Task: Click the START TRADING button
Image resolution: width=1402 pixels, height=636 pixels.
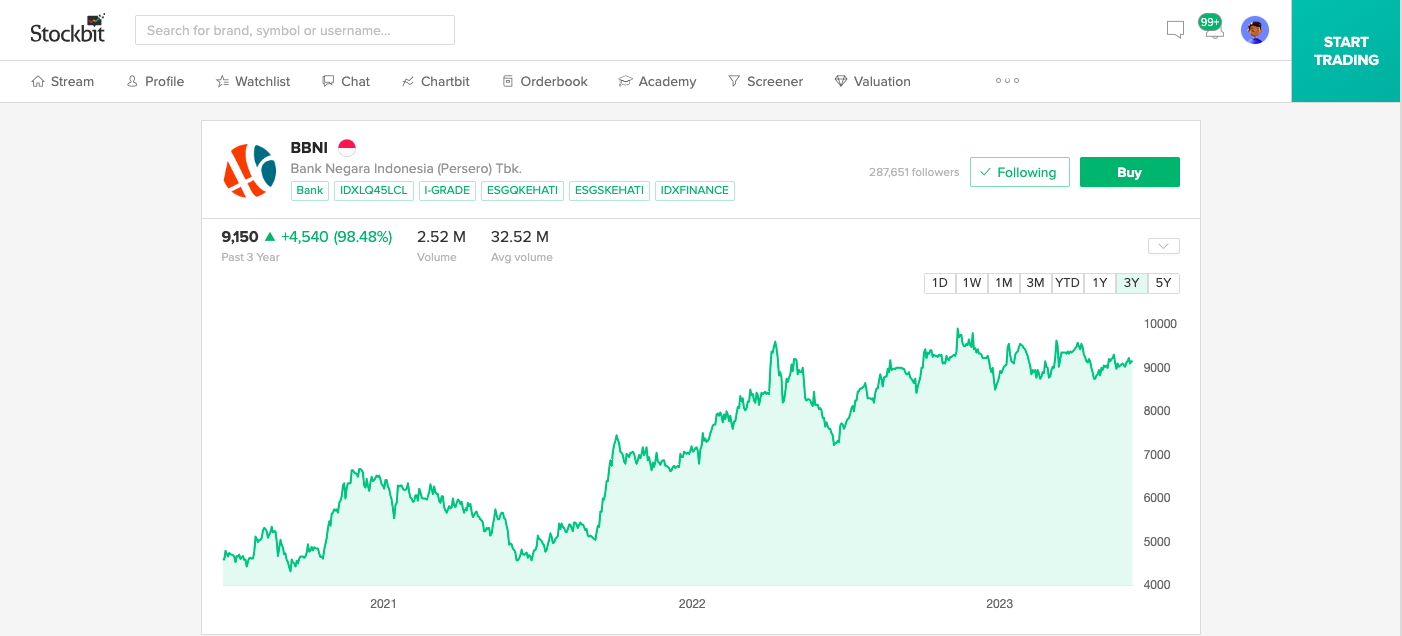Action: pos(1346,51)
